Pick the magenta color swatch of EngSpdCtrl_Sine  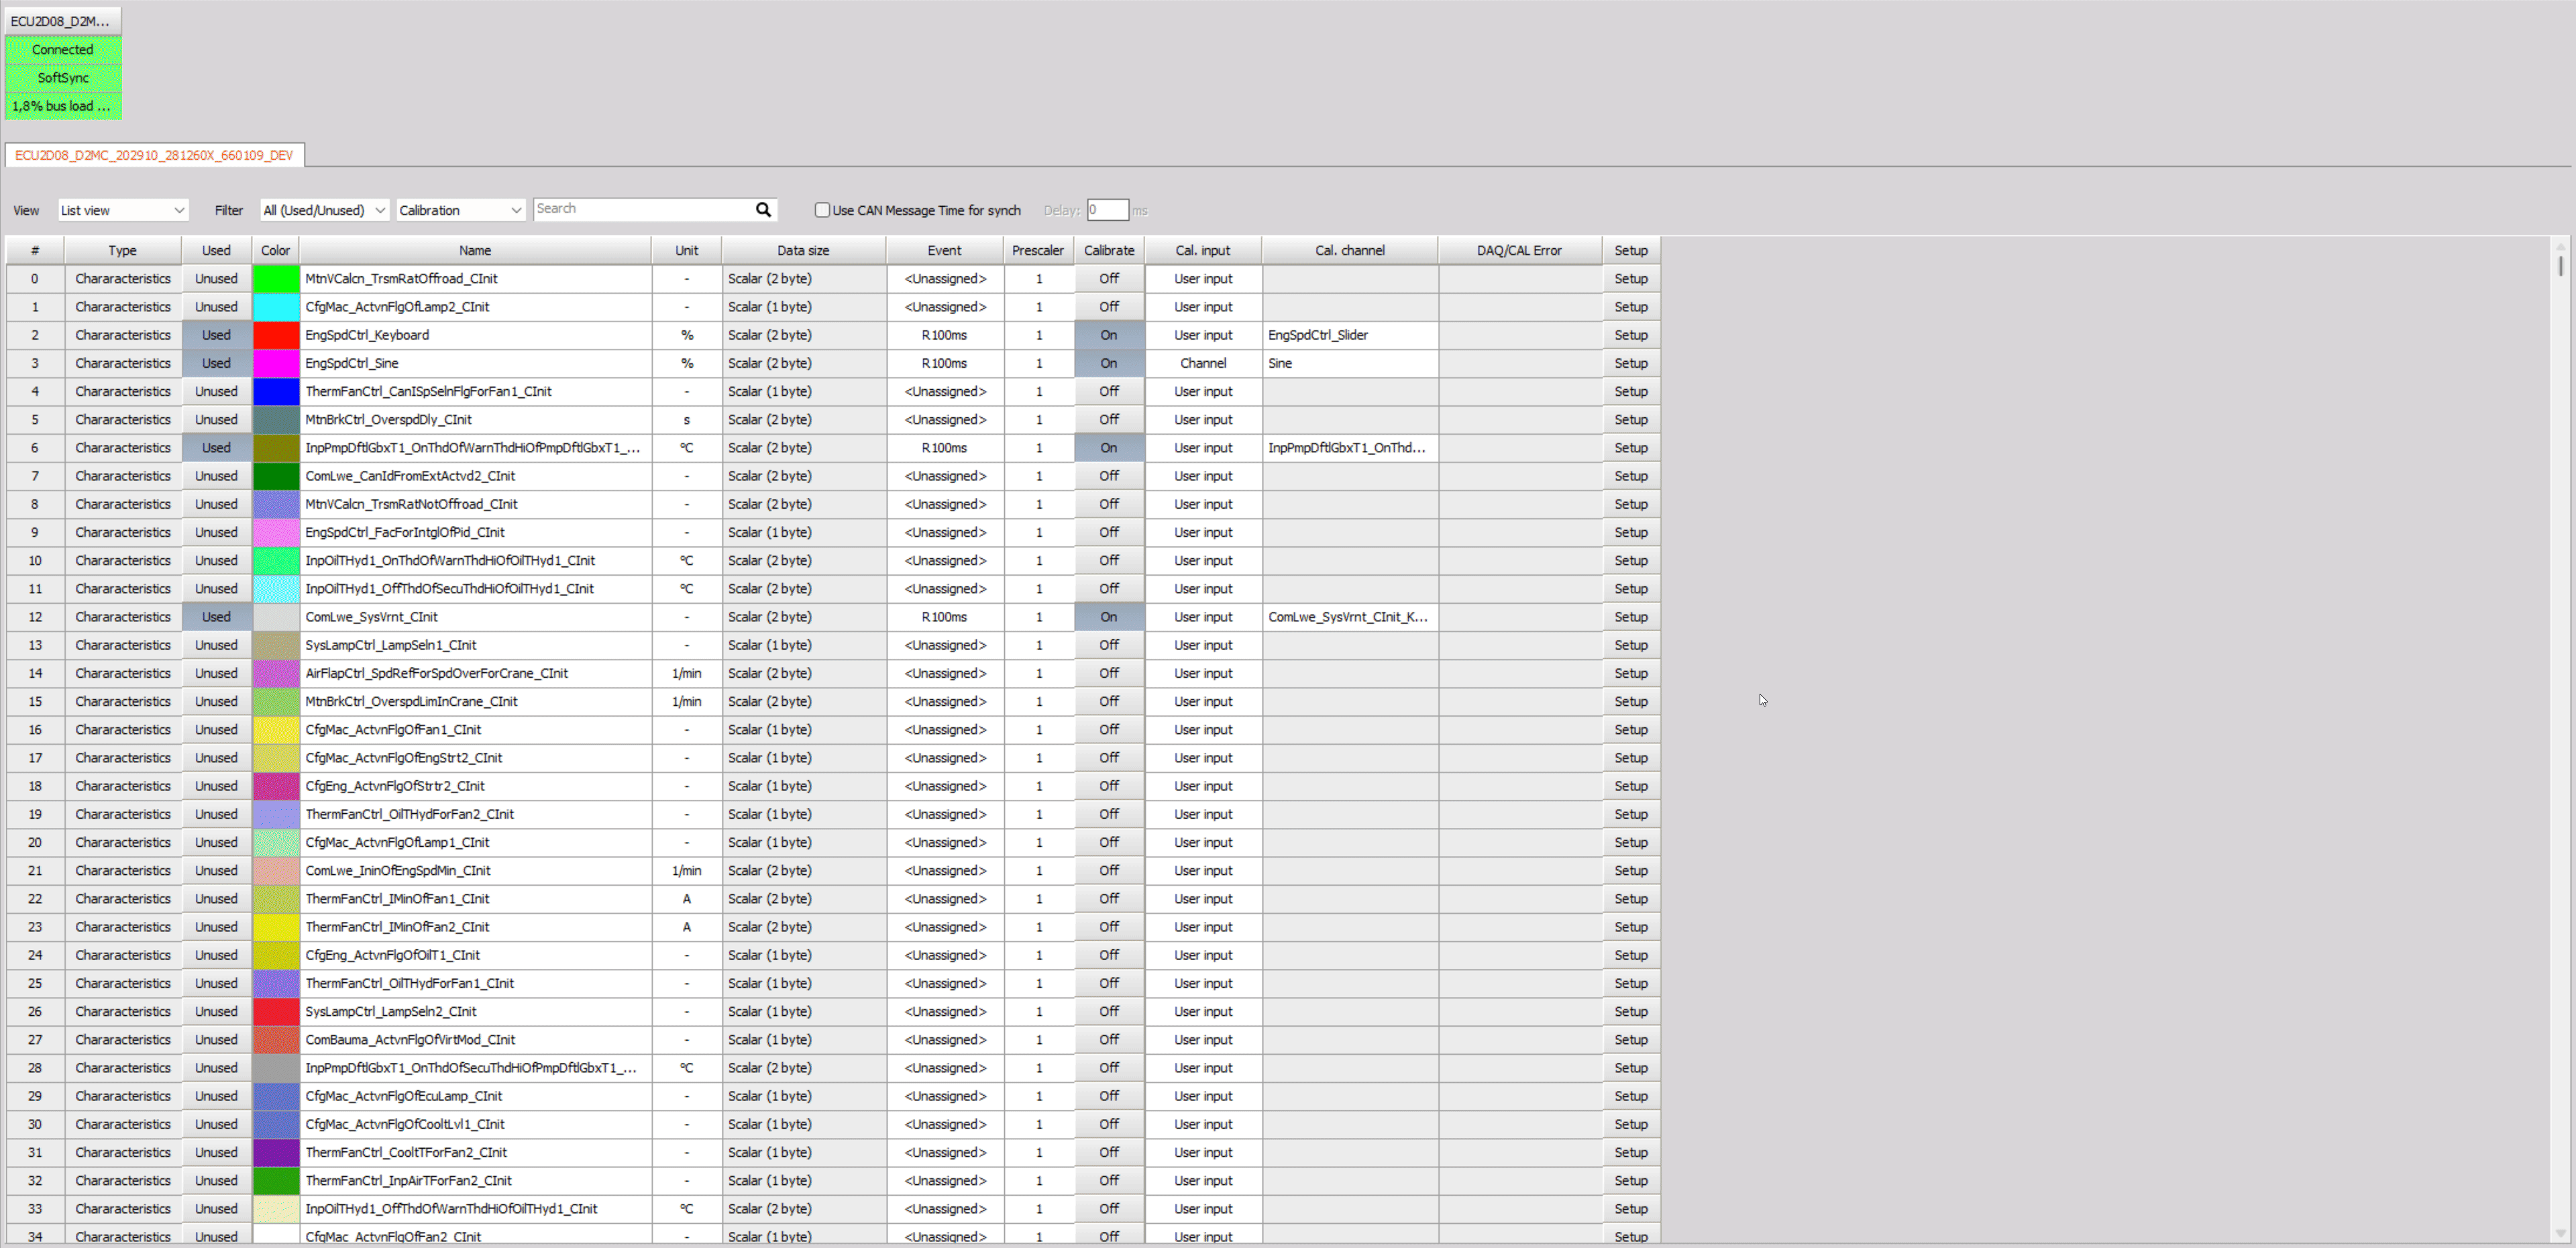point(276,363)
